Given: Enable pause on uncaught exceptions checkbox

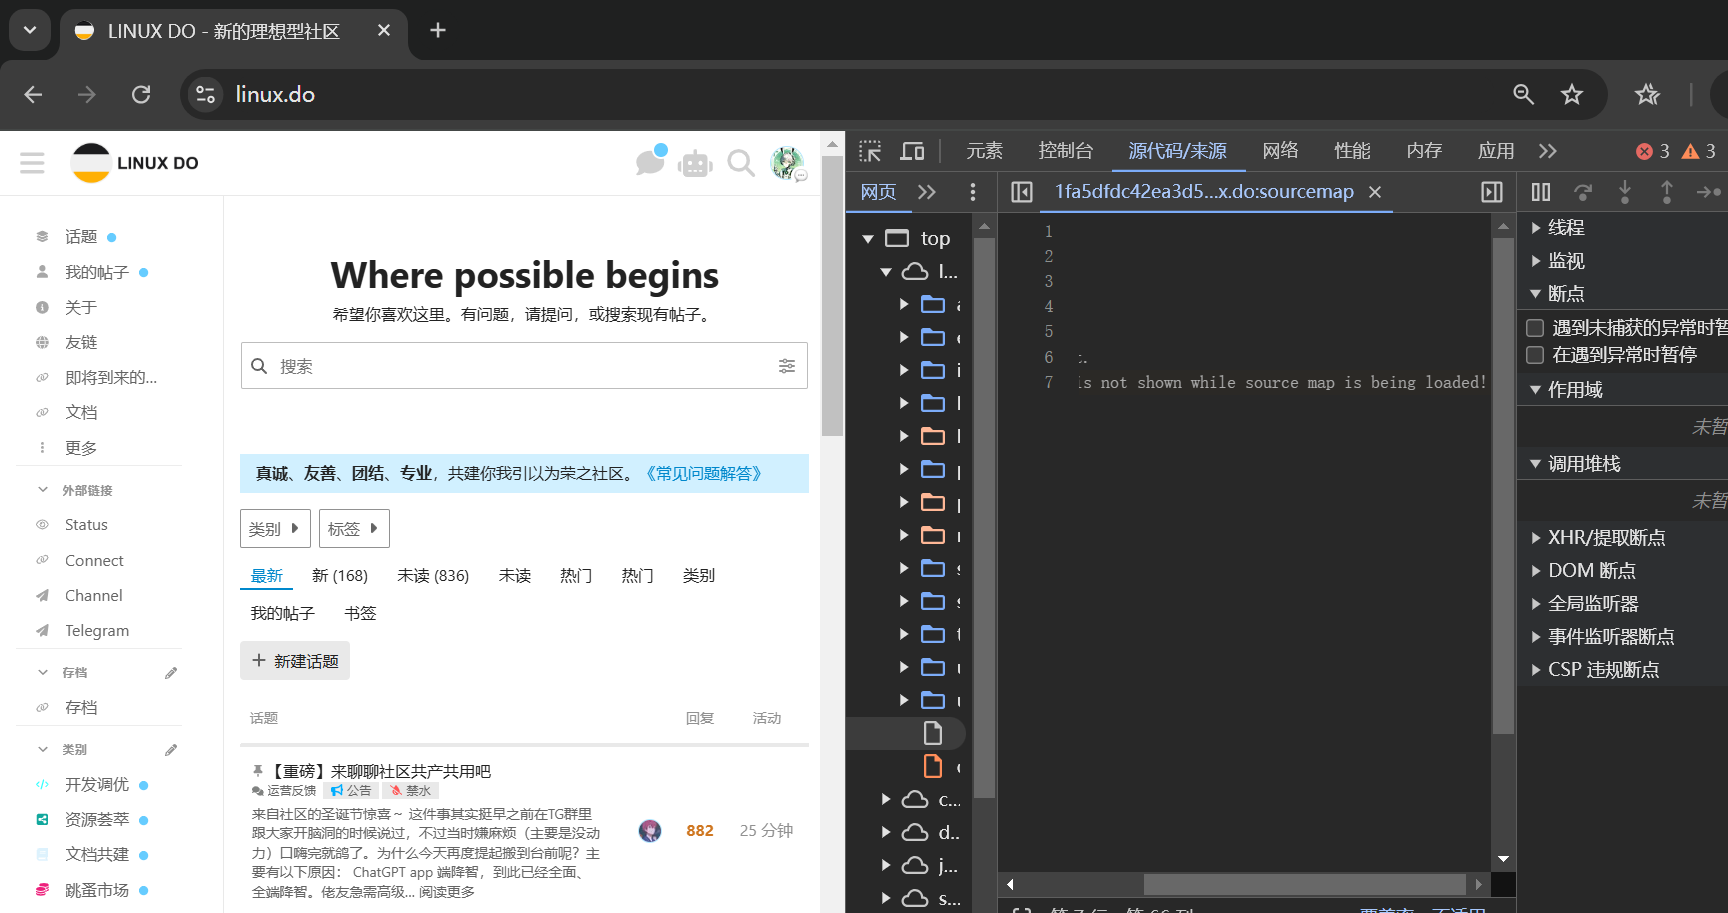Looking at the screenshot, I should pos(1535,328).
